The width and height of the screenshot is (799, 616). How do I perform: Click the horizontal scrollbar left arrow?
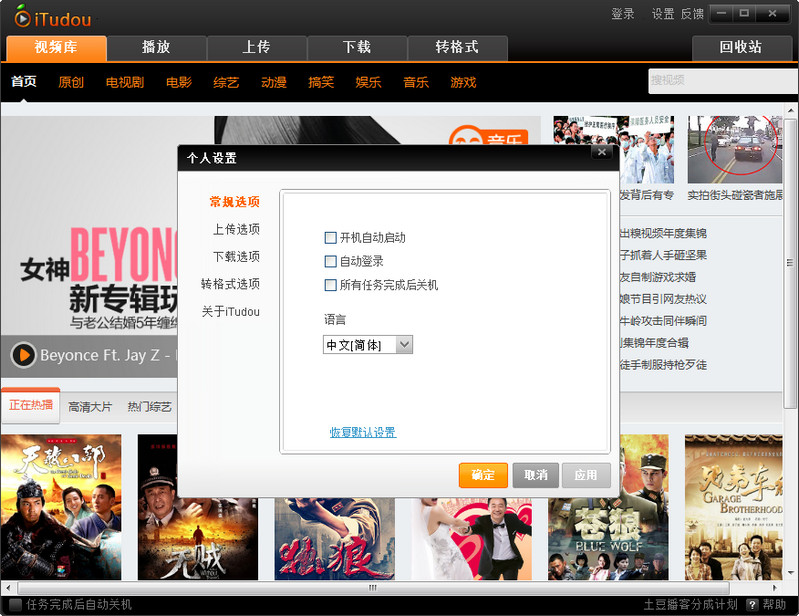[8, 588]
